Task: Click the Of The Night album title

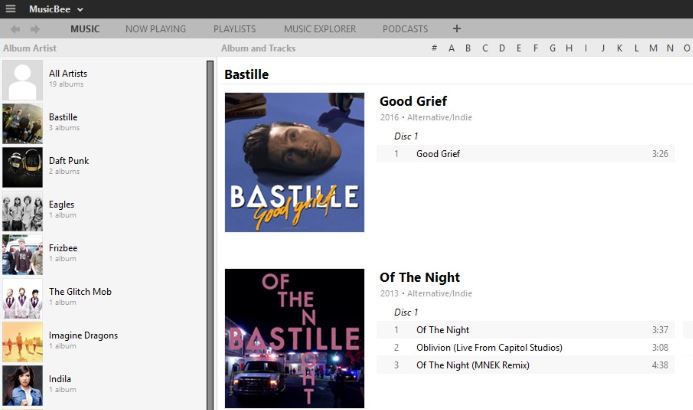Action: click(x=419, y=277)
